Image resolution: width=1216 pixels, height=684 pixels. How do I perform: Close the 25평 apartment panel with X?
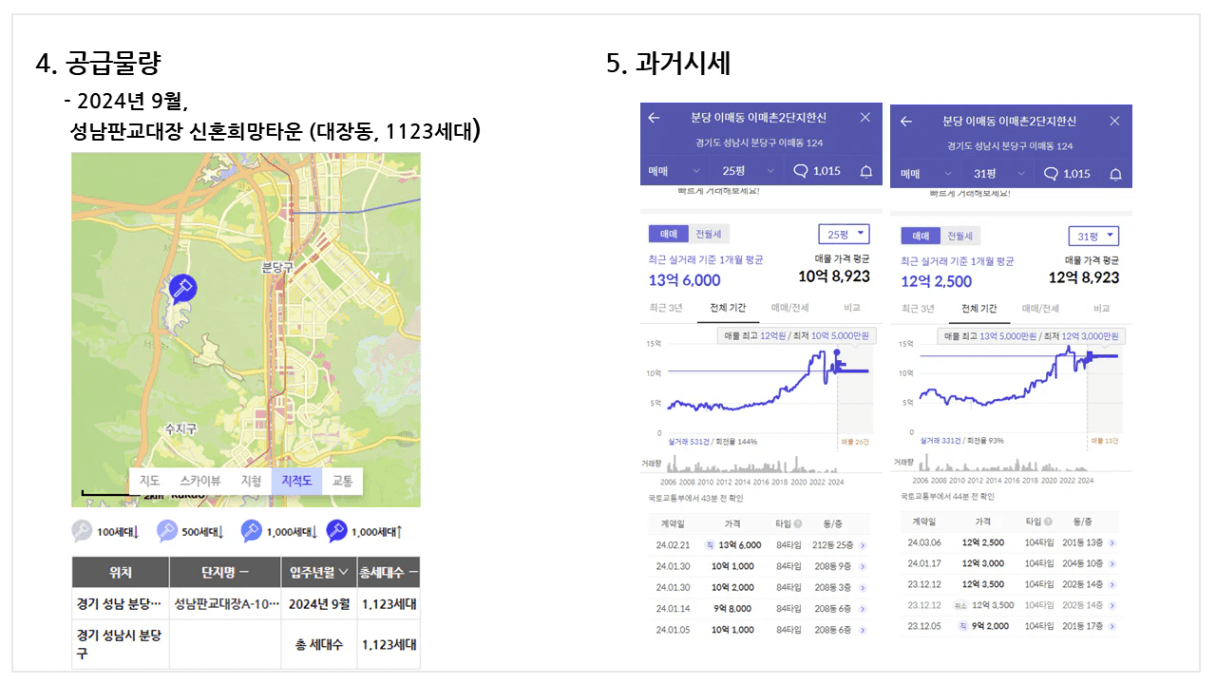[x=865, y=118]
